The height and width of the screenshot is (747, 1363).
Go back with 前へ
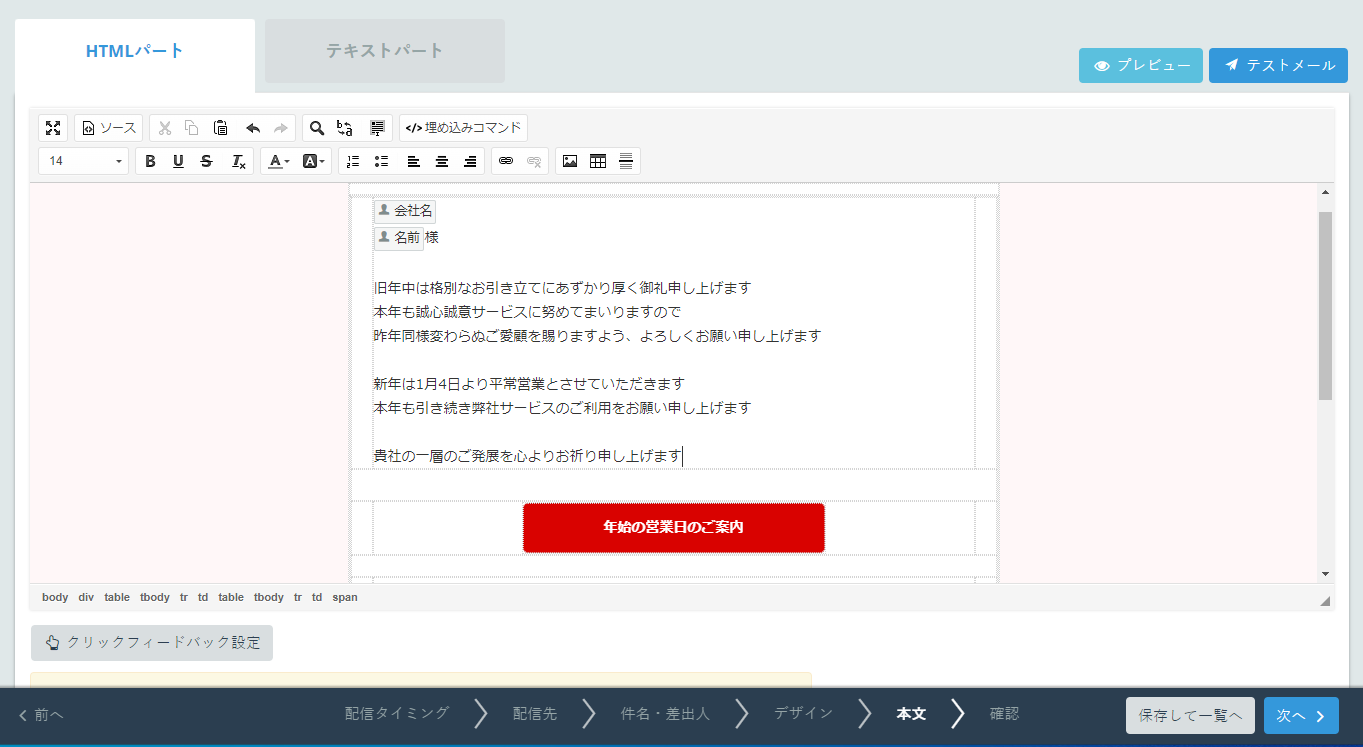pos(41,715)
